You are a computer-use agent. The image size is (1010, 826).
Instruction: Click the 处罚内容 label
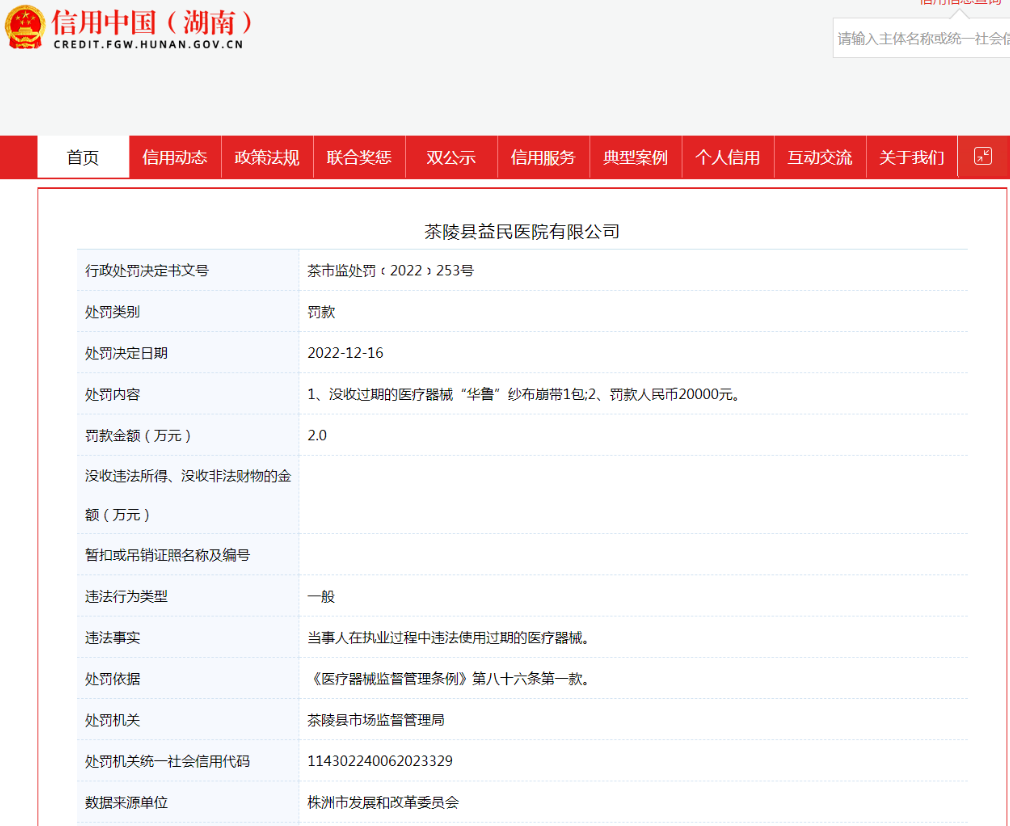tap(113, 394)
